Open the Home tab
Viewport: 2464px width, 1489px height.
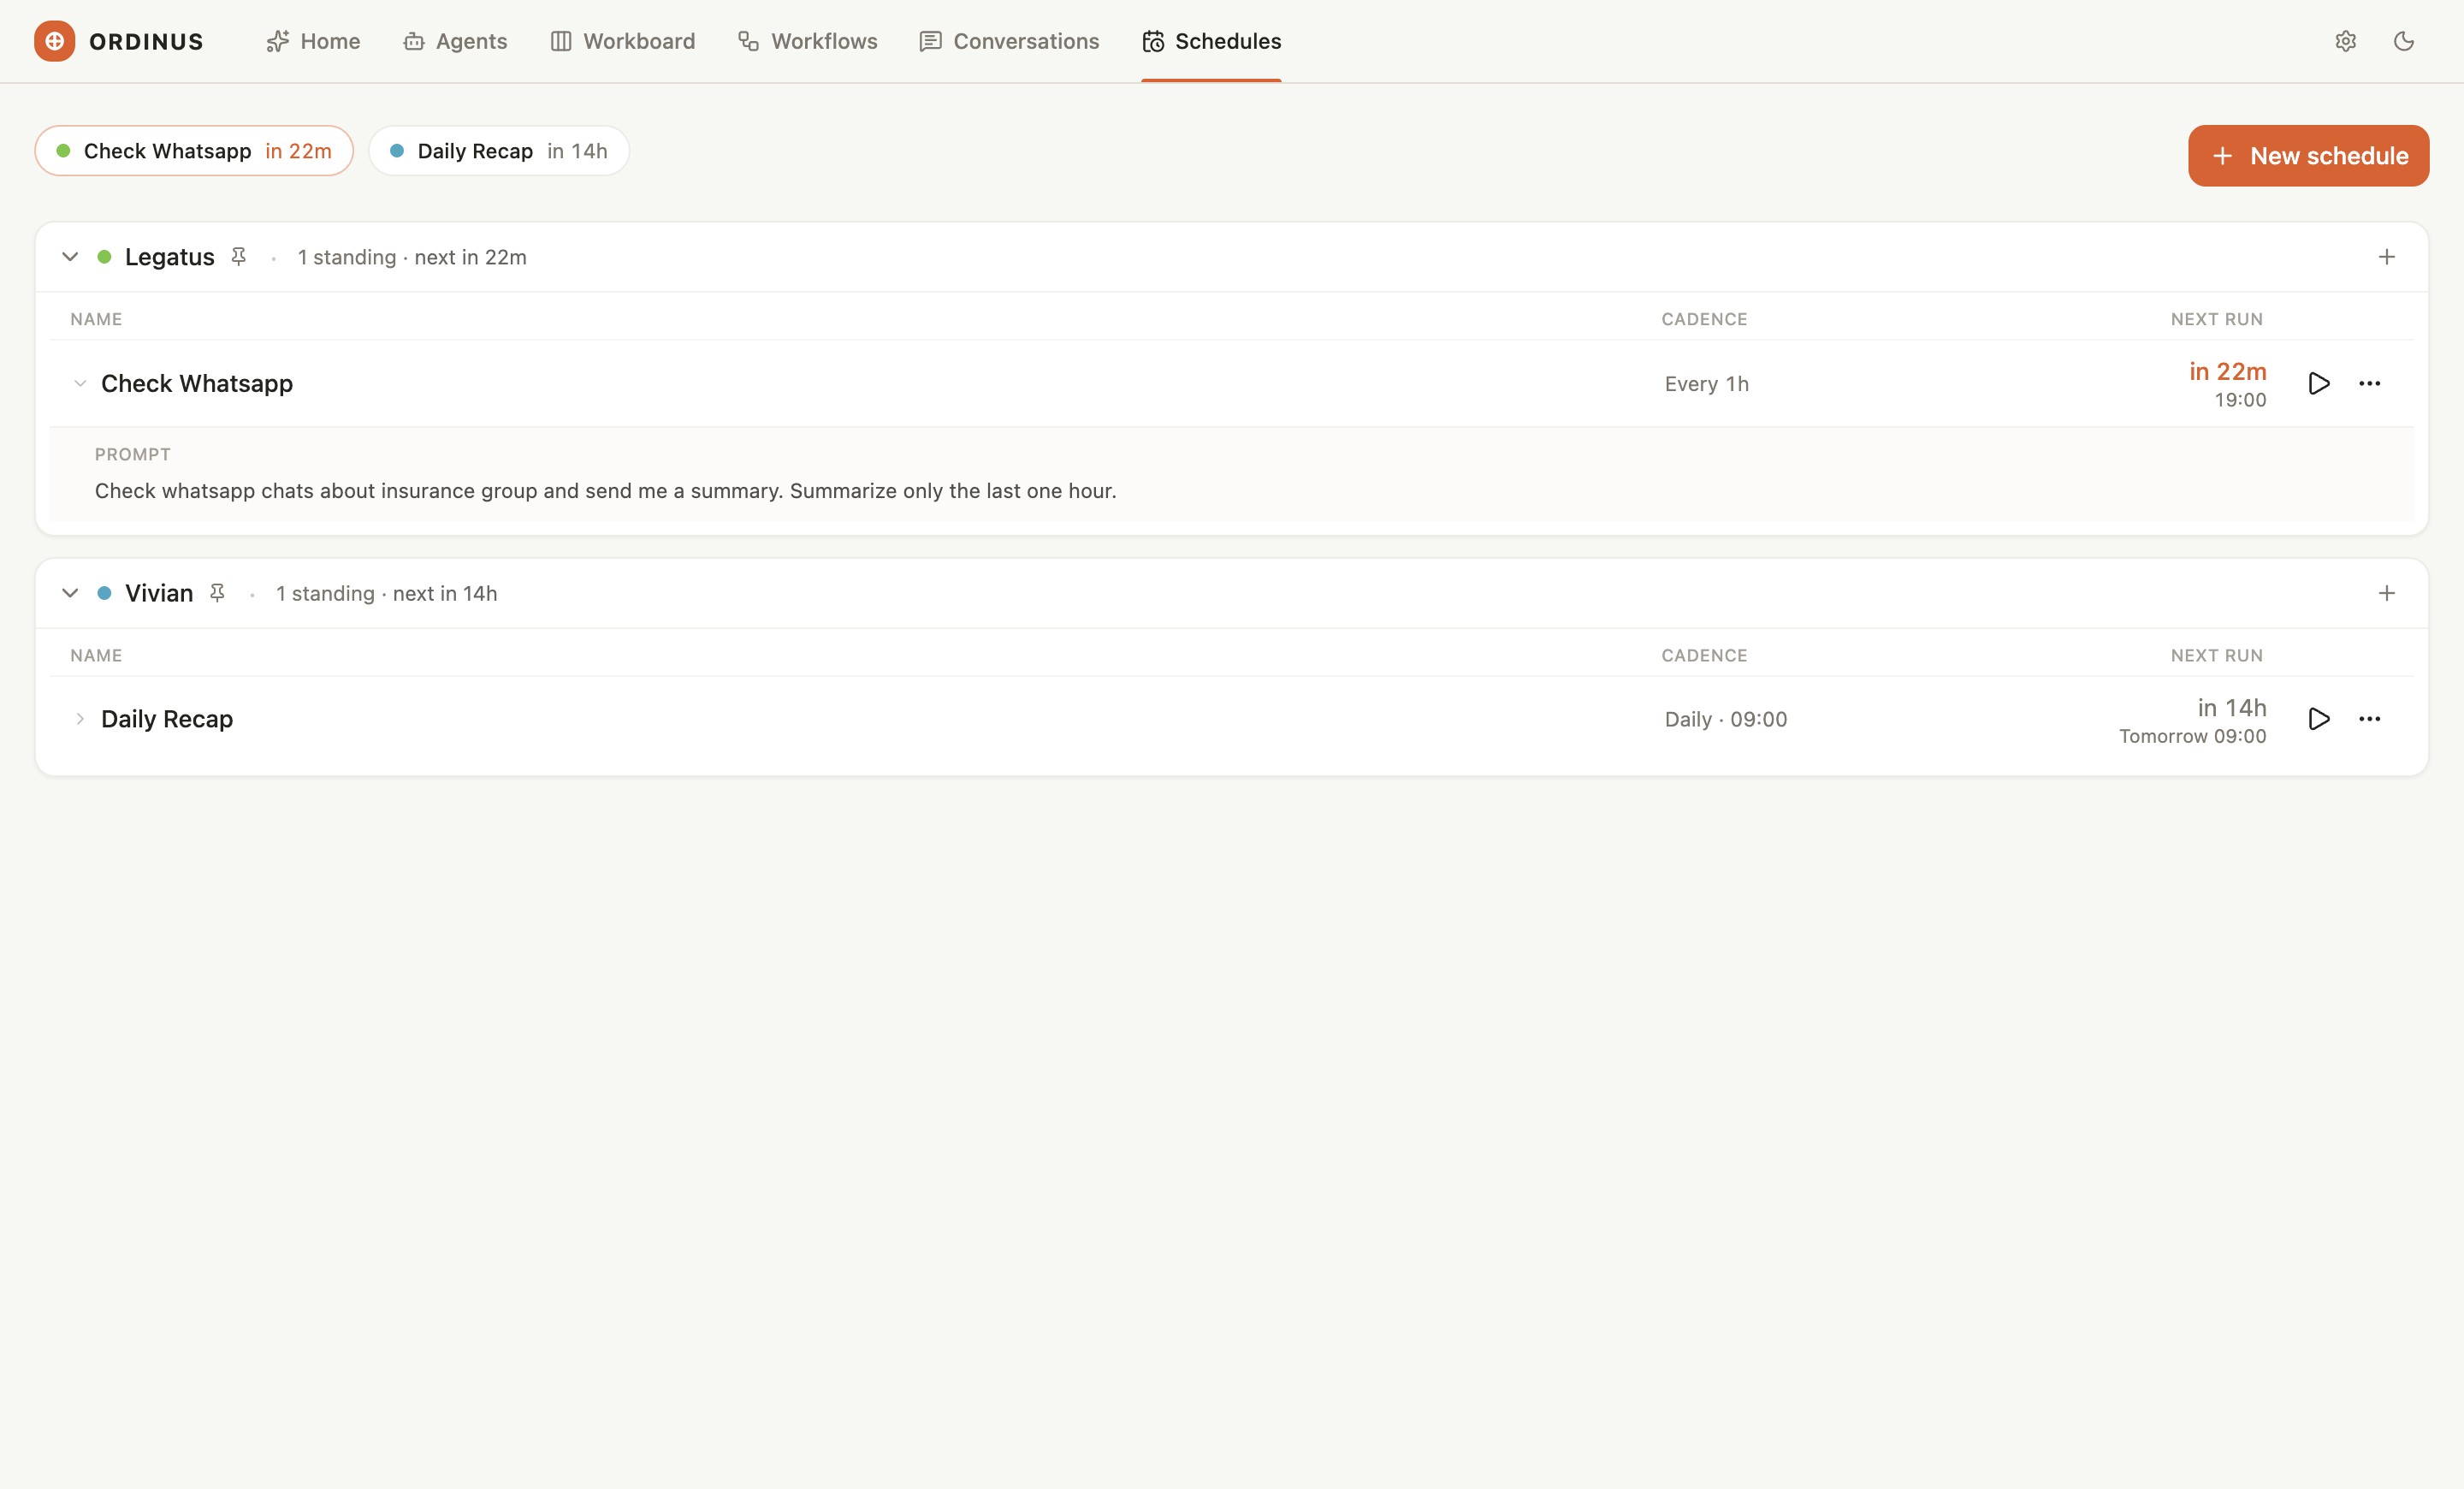pos(313,41)
